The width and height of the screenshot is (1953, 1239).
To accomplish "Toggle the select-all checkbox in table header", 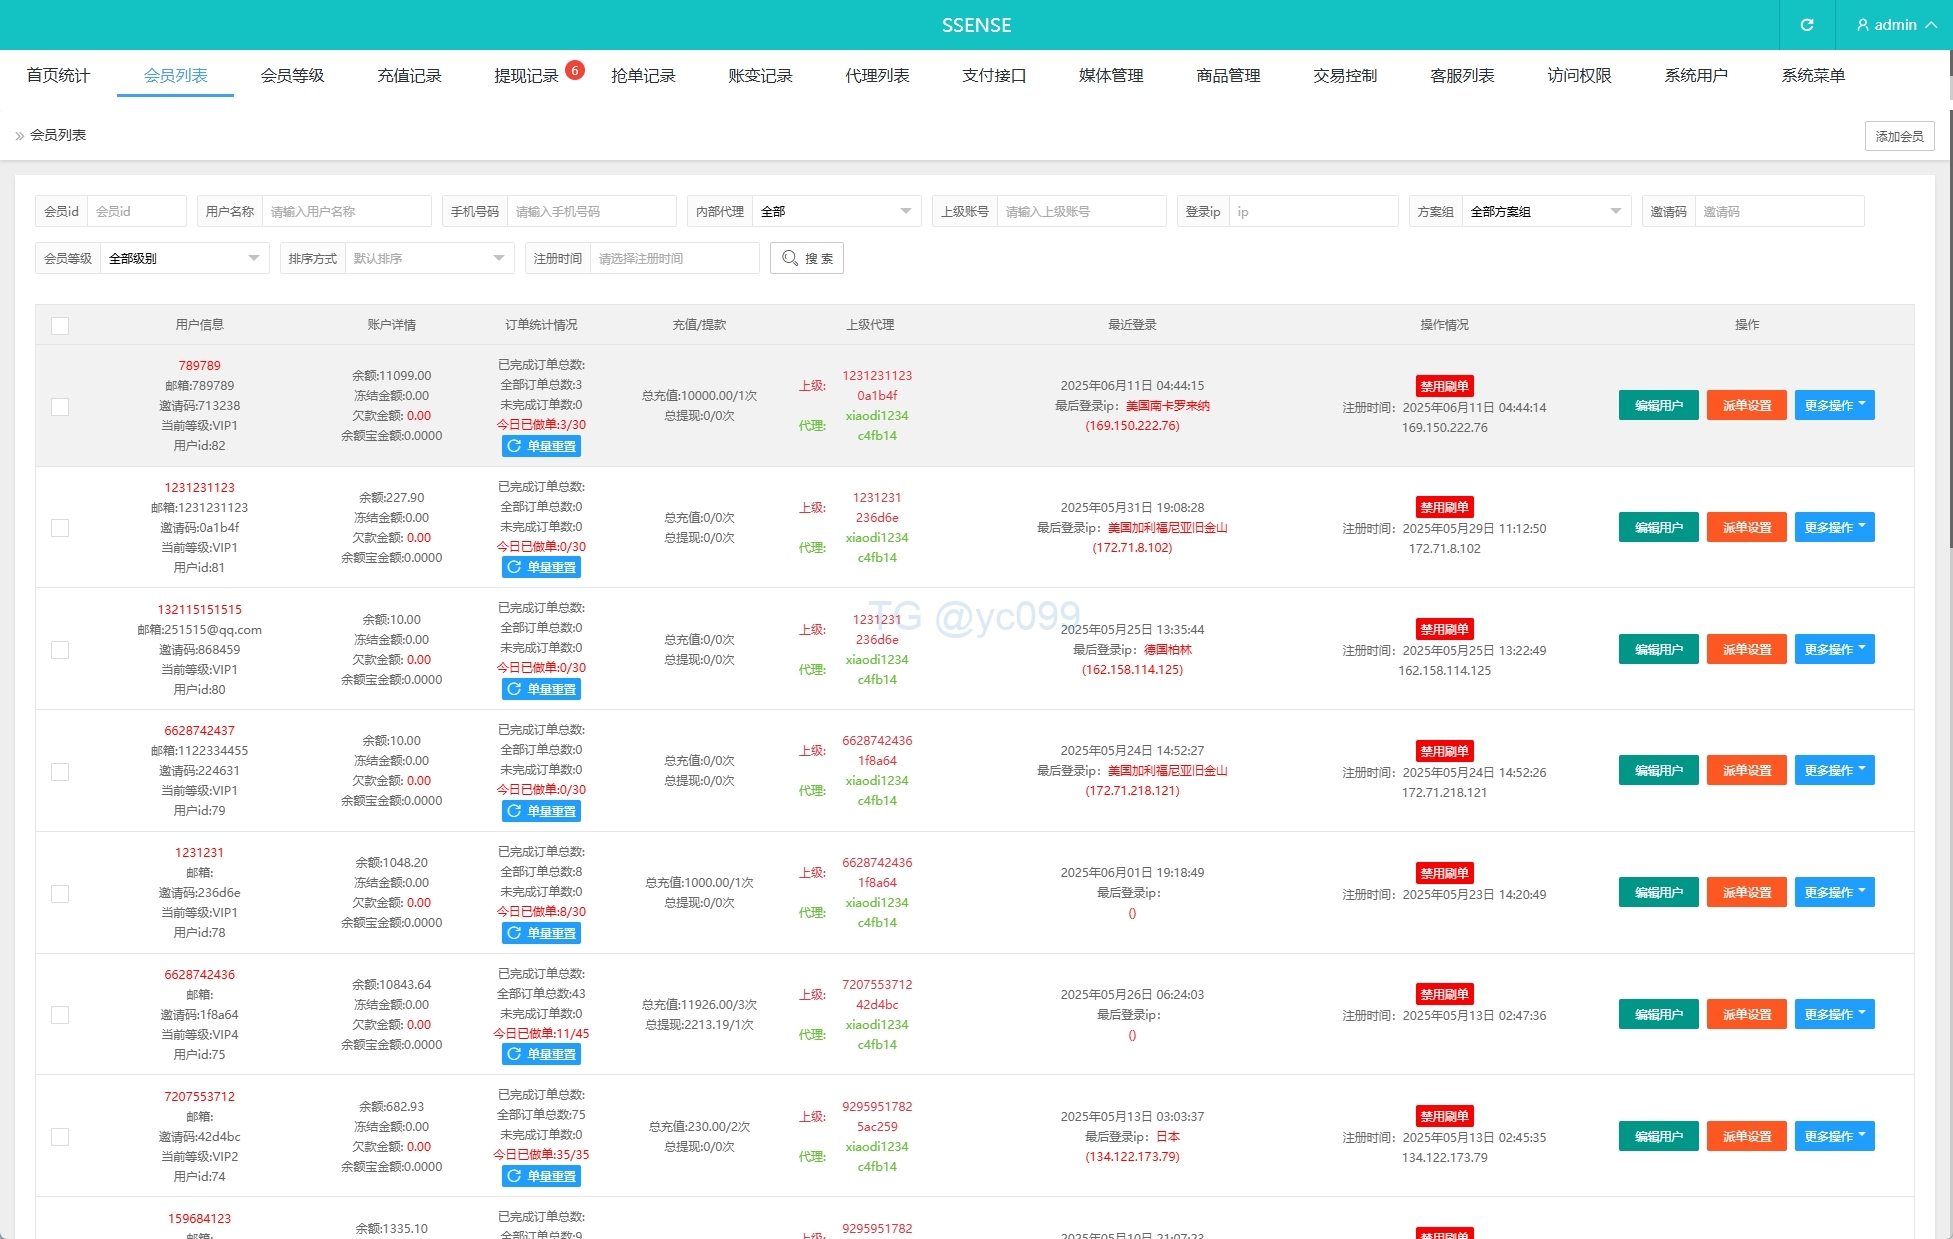I will click(x=60, y=325).
